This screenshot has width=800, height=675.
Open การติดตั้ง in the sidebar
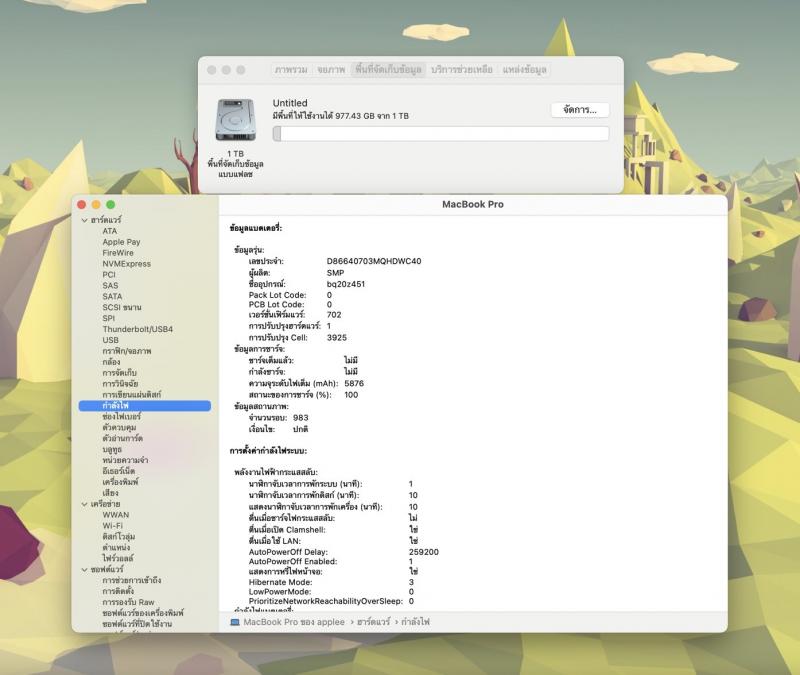point(118,591)
